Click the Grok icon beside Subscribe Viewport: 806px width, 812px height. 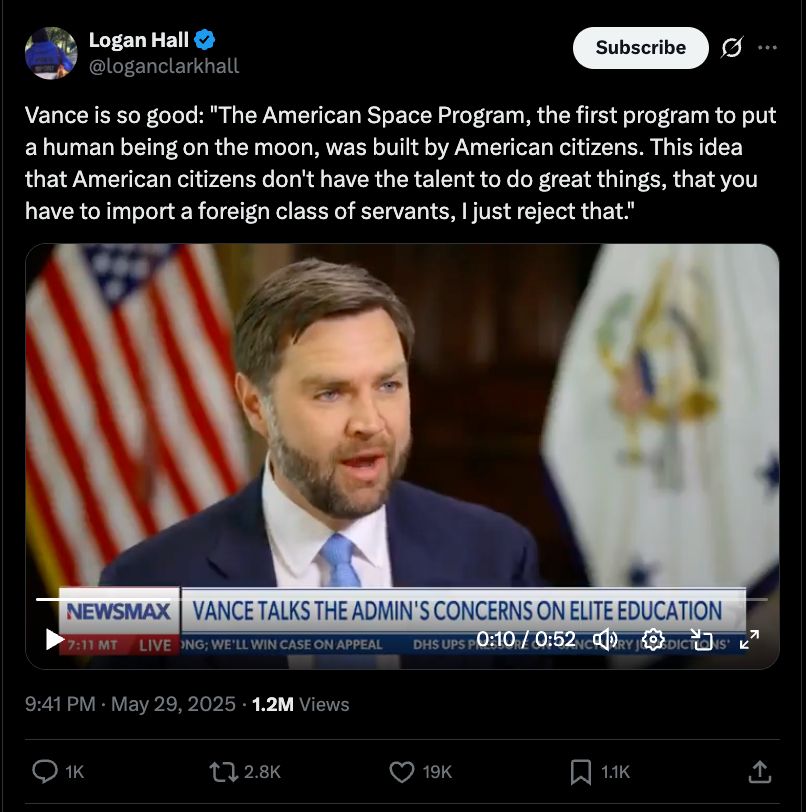(x=731, y=47)
